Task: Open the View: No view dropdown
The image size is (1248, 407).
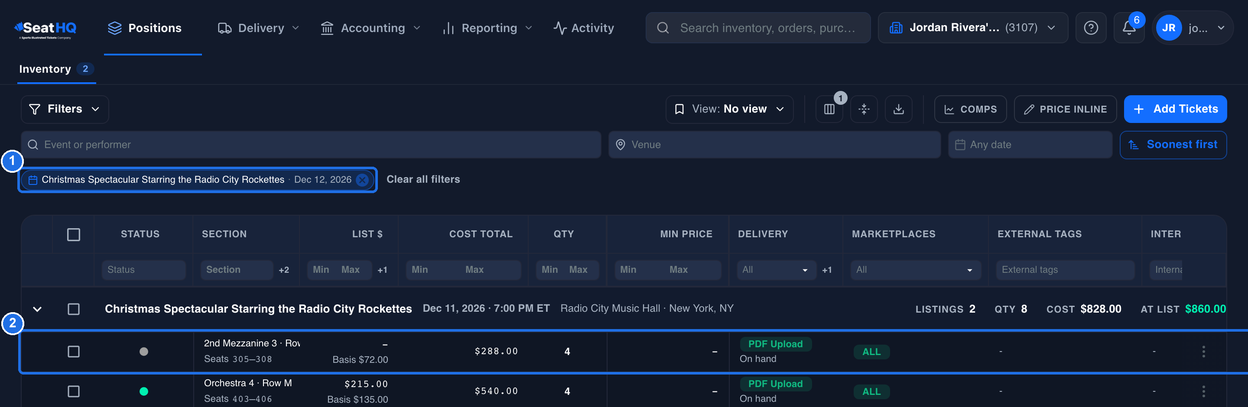Action: (x=730, y=109)
